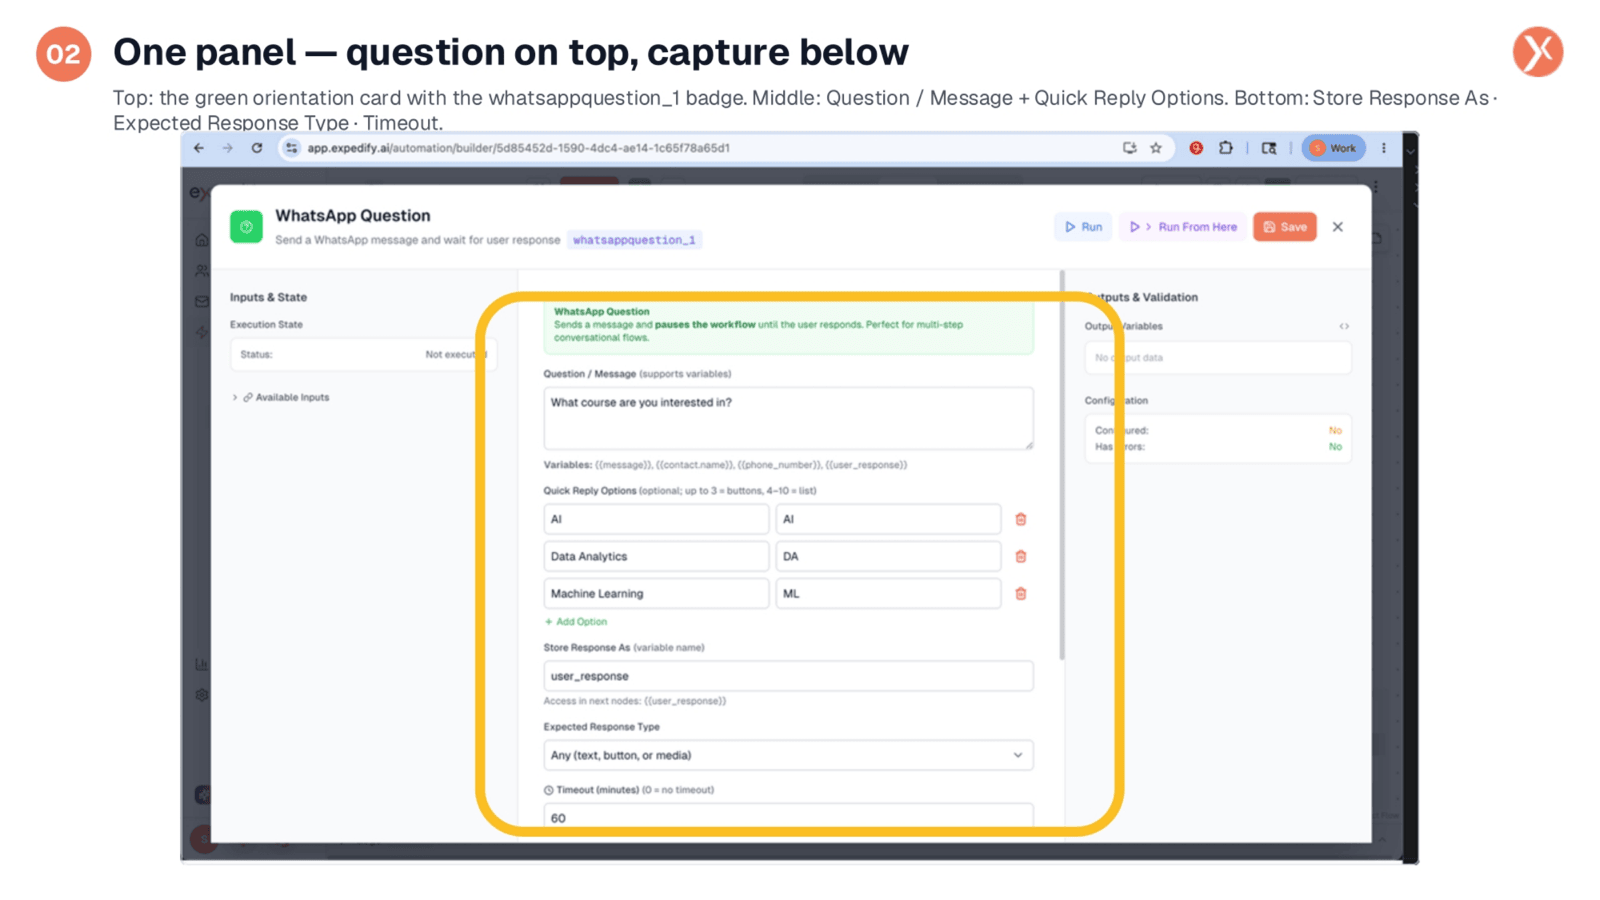Expand the Available Inputs section

point(282,397)
